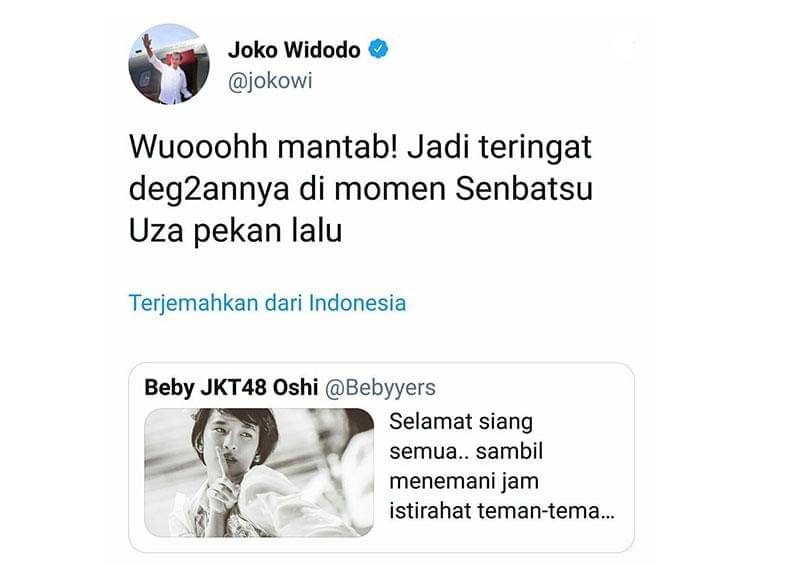Open the quoted tweet starting 'Selamat siang'

click(381, 458)
